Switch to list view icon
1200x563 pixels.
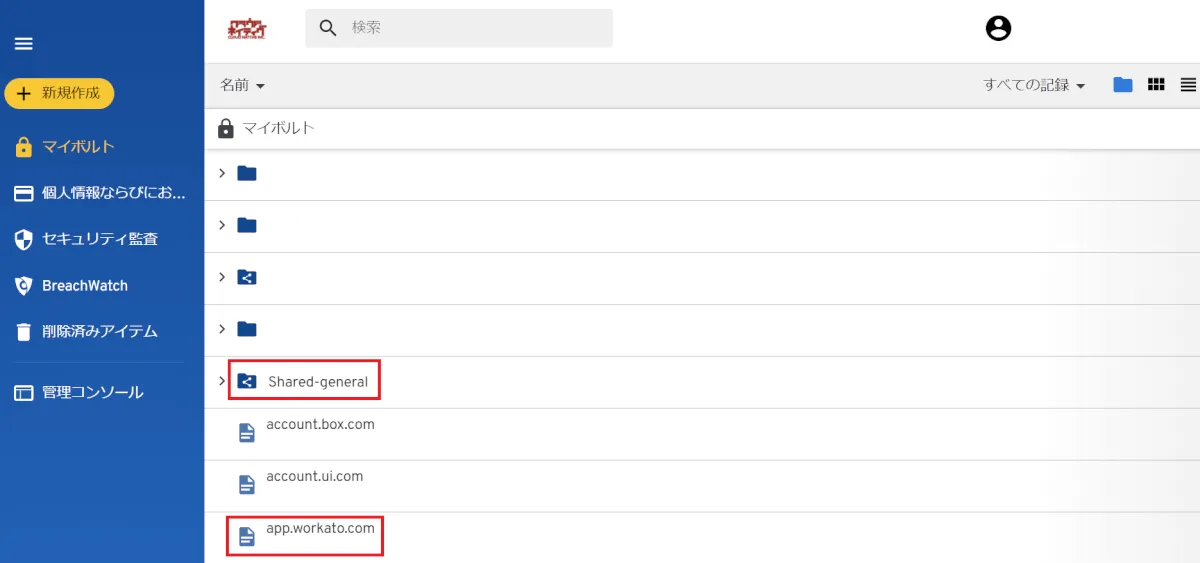pos(1188,85)
